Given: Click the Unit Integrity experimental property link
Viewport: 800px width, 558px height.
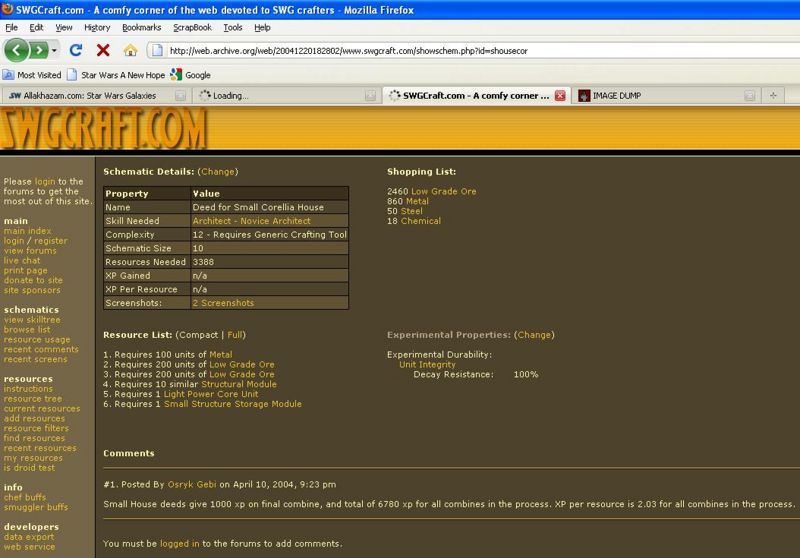Looking at the screenshot, I should pyautogui.click(x=427, y=365).
